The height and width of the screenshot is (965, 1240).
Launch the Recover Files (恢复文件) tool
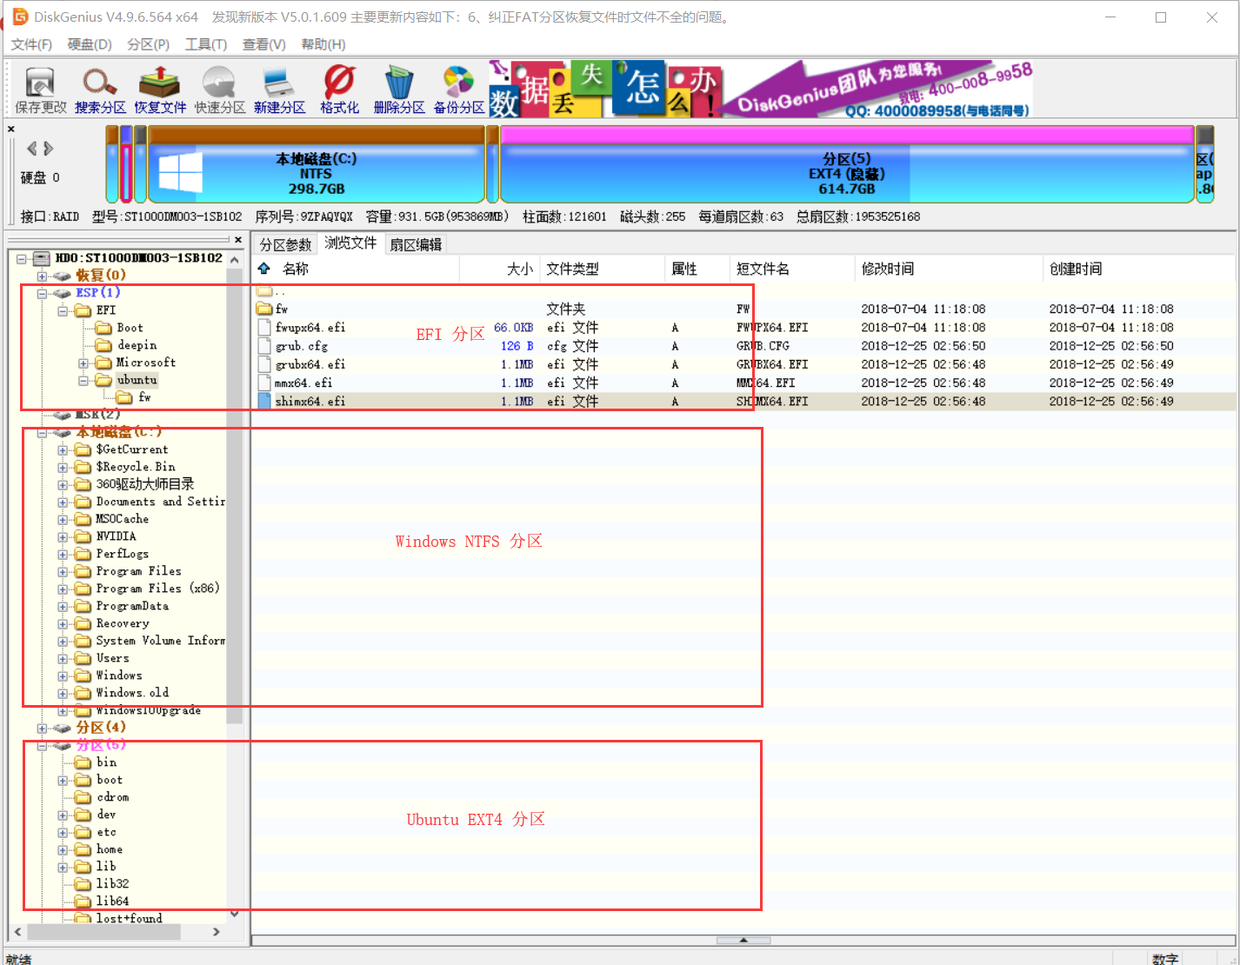click(x=160, y=90)
